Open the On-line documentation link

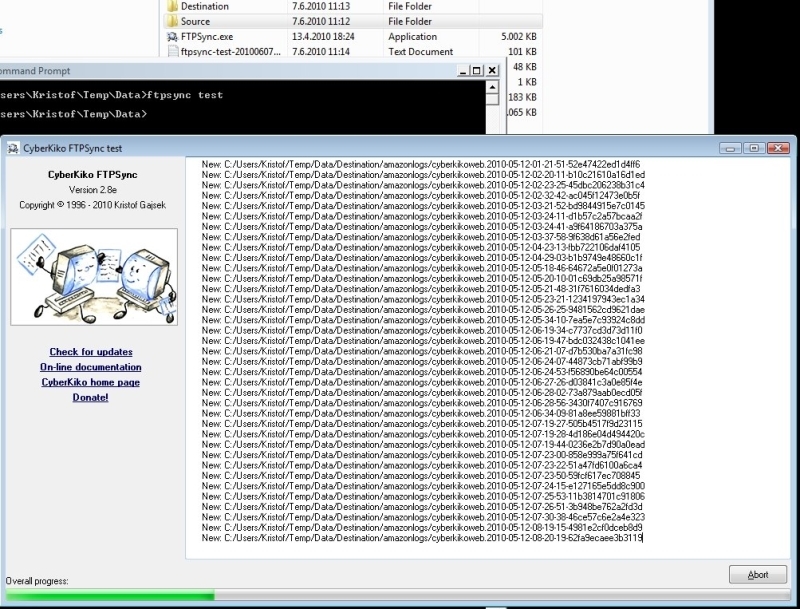point(90,367)
